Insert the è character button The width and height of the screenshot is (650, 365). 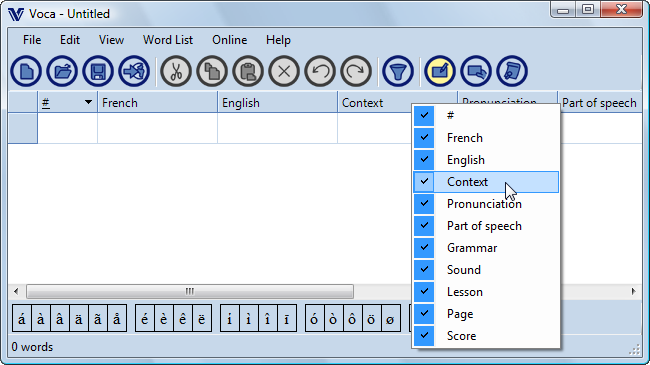point(164,318)
